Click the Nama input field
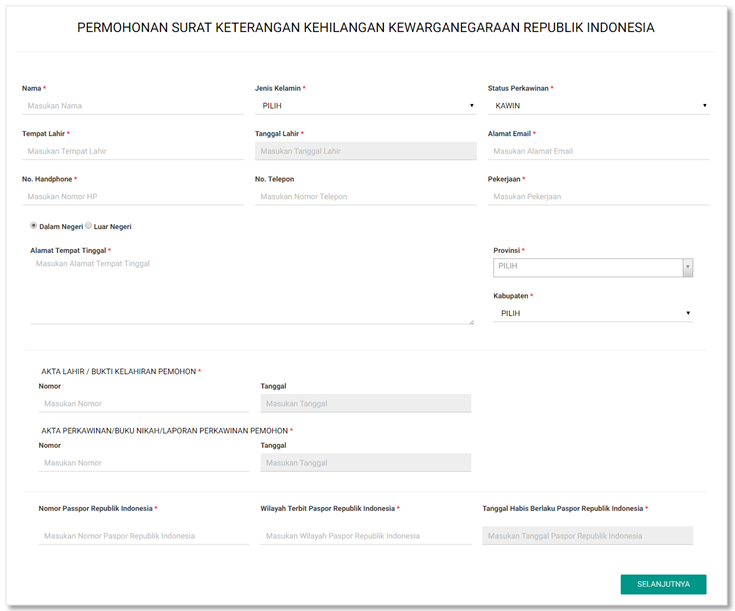735x611 pixels. [132, 105]
